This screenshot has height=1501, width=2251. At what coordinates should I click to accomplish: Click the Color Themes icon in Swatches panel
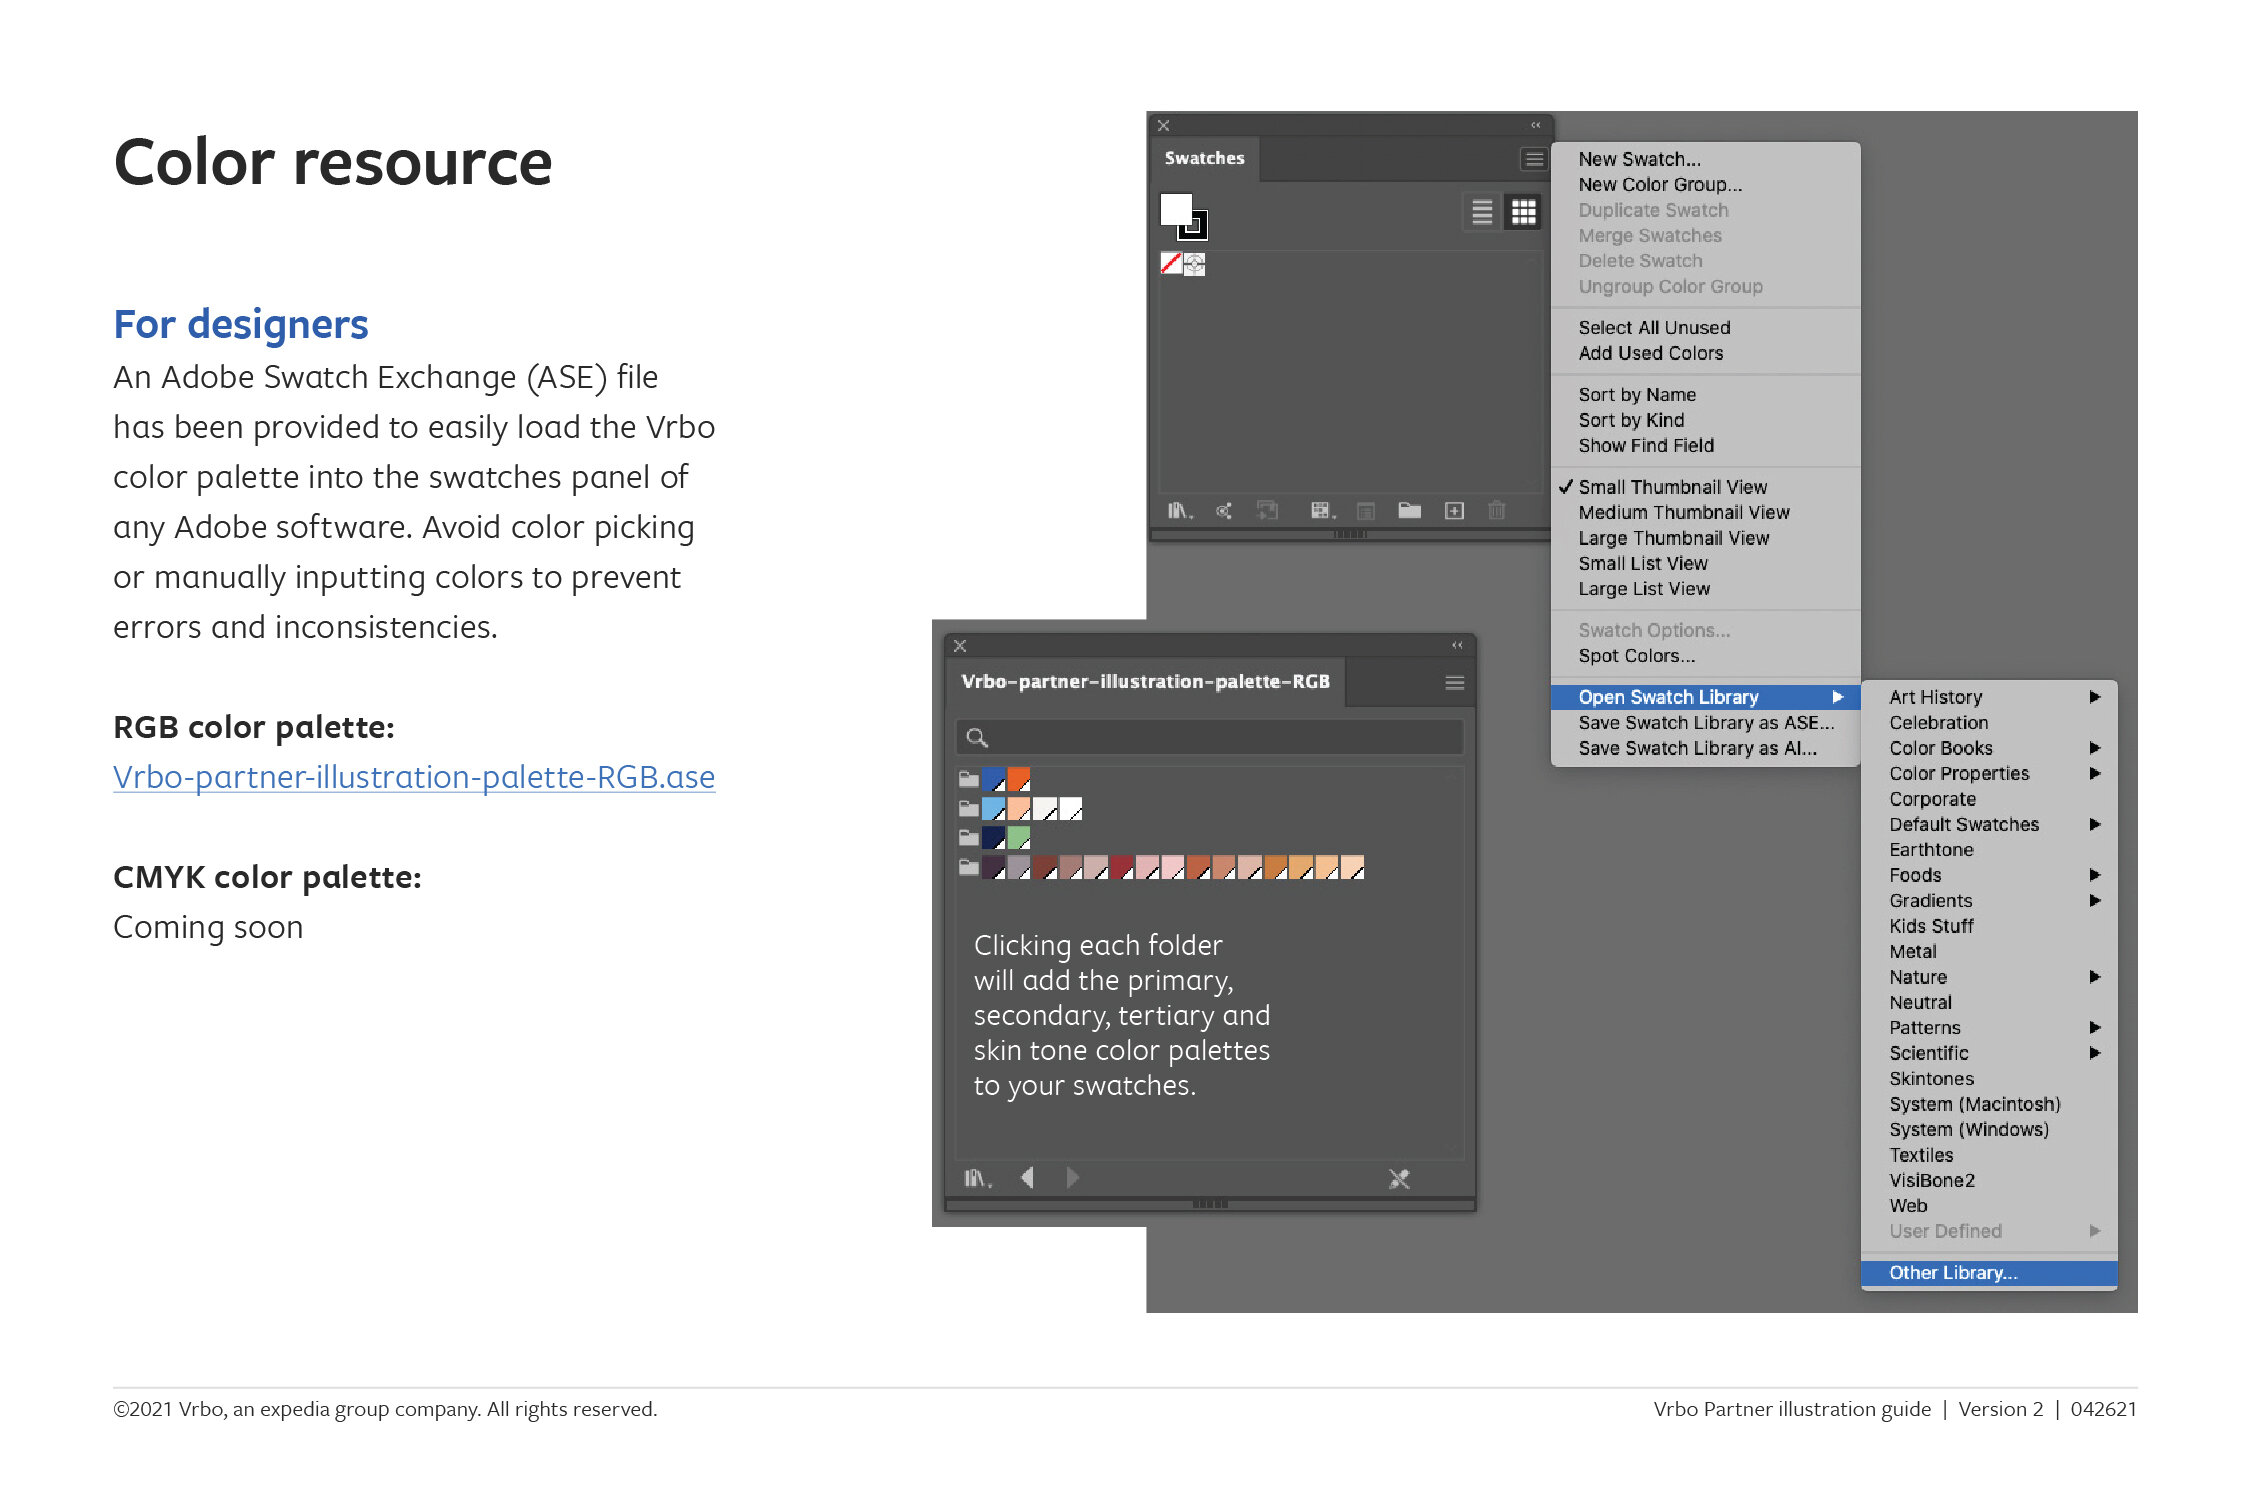pyautogui.click(x=1224, y=511)
